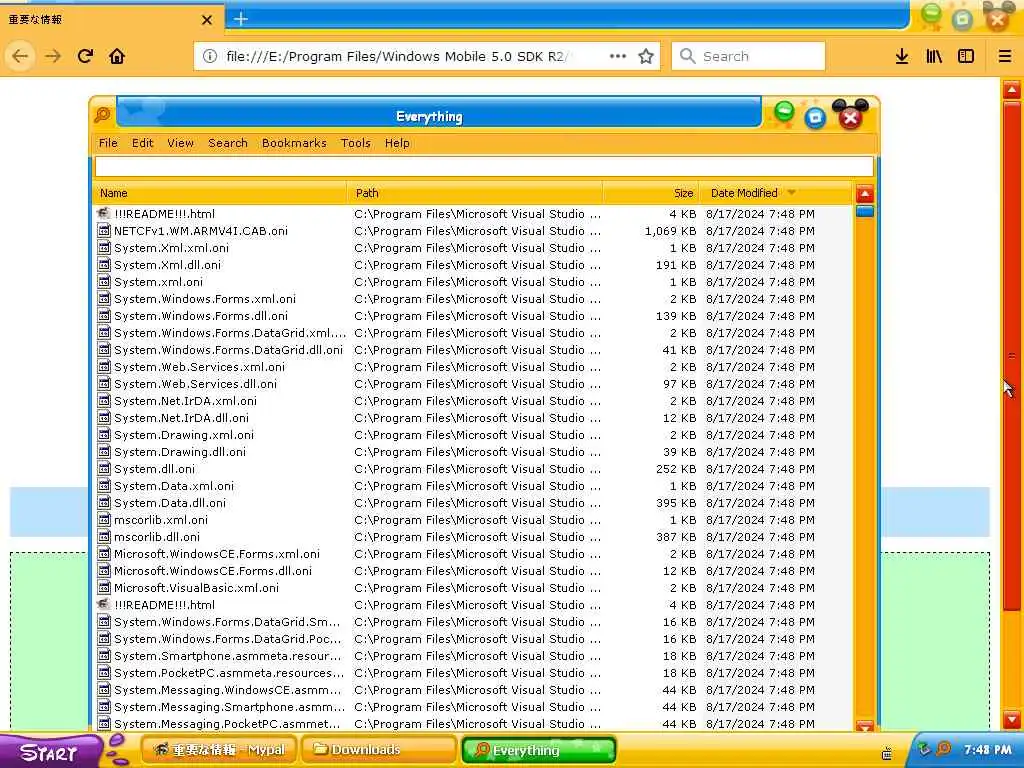Open the browser hamburger menu
The image size is (1024, 768).
[x=1005, y=57]
